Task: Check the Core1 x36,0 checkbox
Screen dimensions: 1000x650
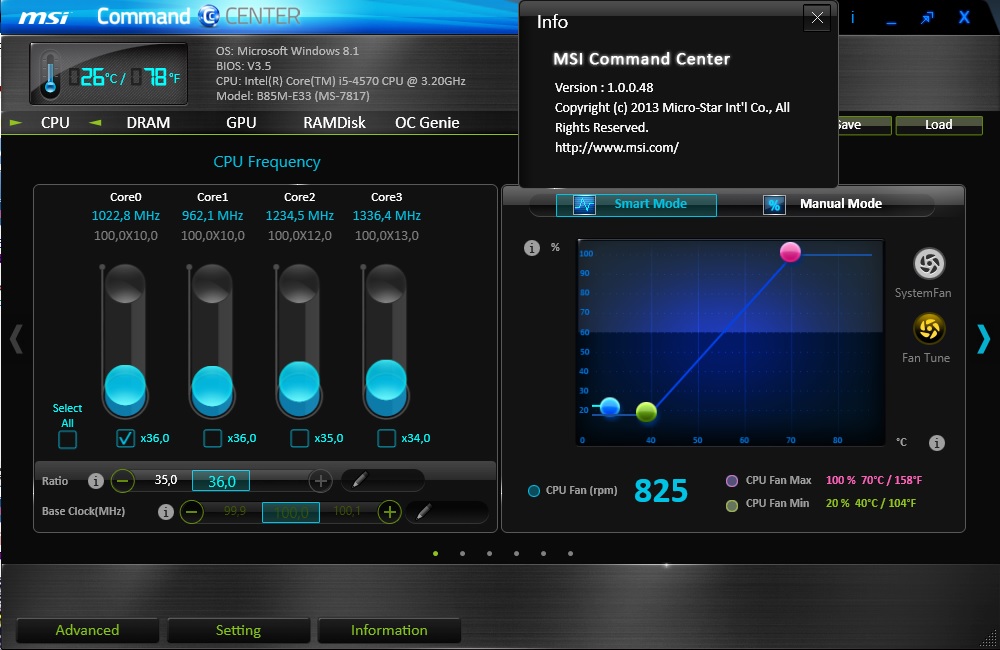Action: [x=212, y=438]
